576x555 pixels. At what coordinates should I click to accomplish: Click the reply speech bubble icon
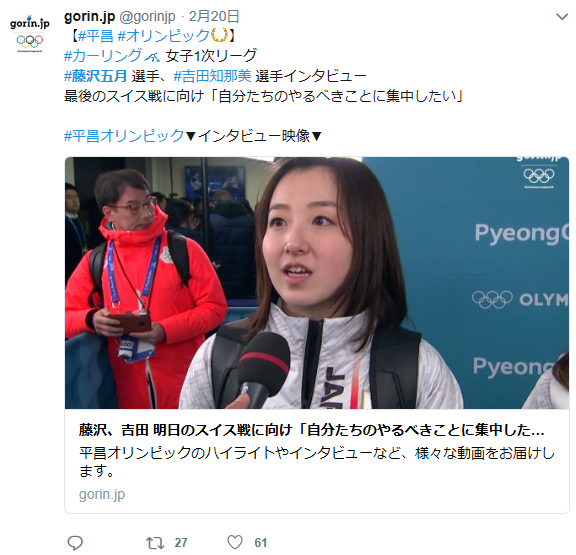click(x=75, y=543)
